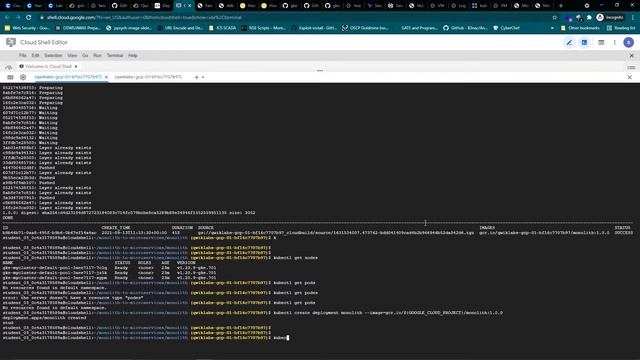The height and width of the screenshot is (360, 640).
Task: Click the Cloud Shell Editor logo
Action: [11, 42]
